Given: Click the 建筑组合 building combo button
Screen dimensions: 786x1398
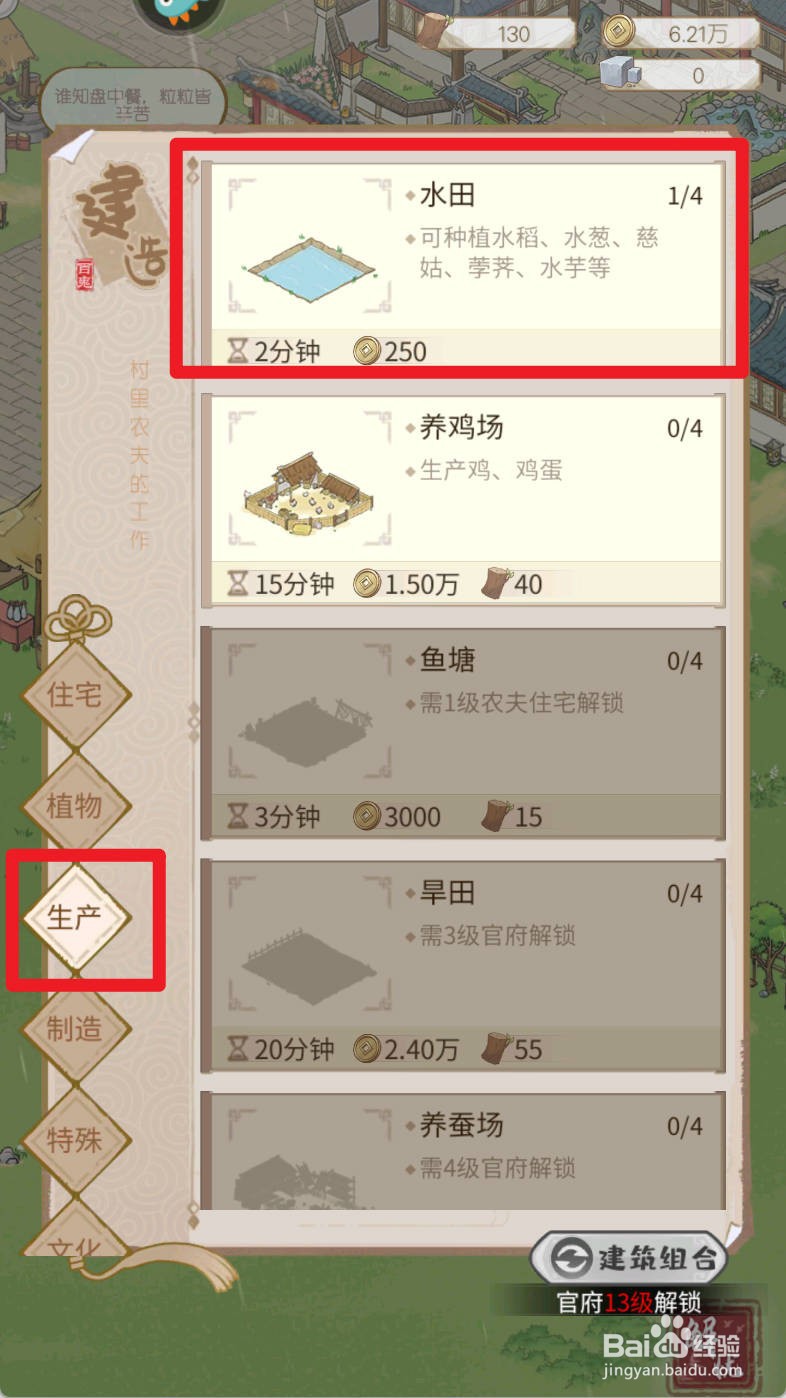Looking at the screenshot, I should tap(628, 1257).
